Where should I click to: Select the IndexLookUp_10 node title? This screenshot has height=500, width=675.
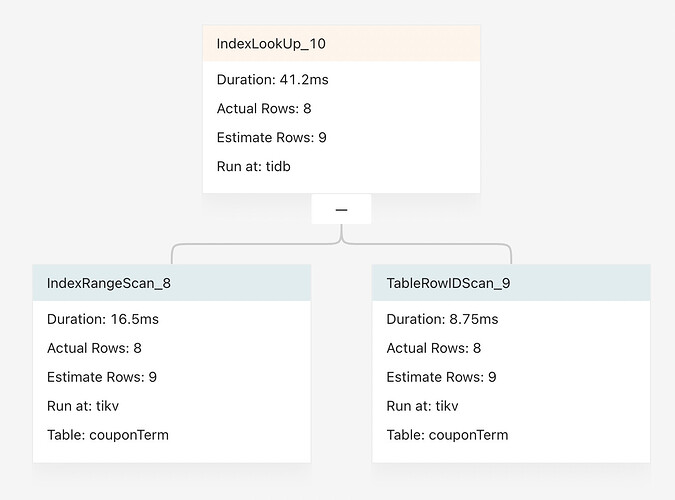point(271,44)
